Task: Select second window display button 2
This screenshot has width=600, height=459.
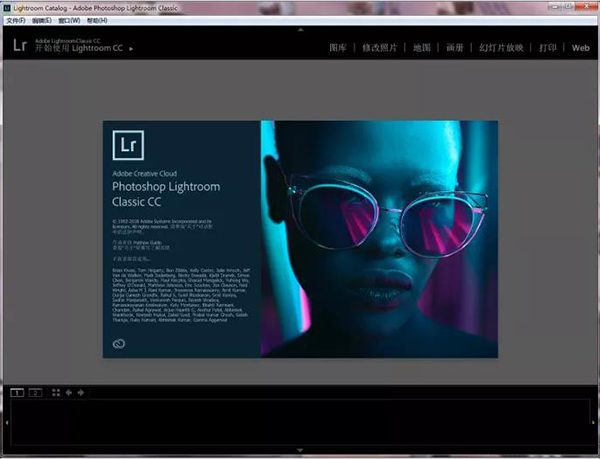Action: click(x=35, y=393)
